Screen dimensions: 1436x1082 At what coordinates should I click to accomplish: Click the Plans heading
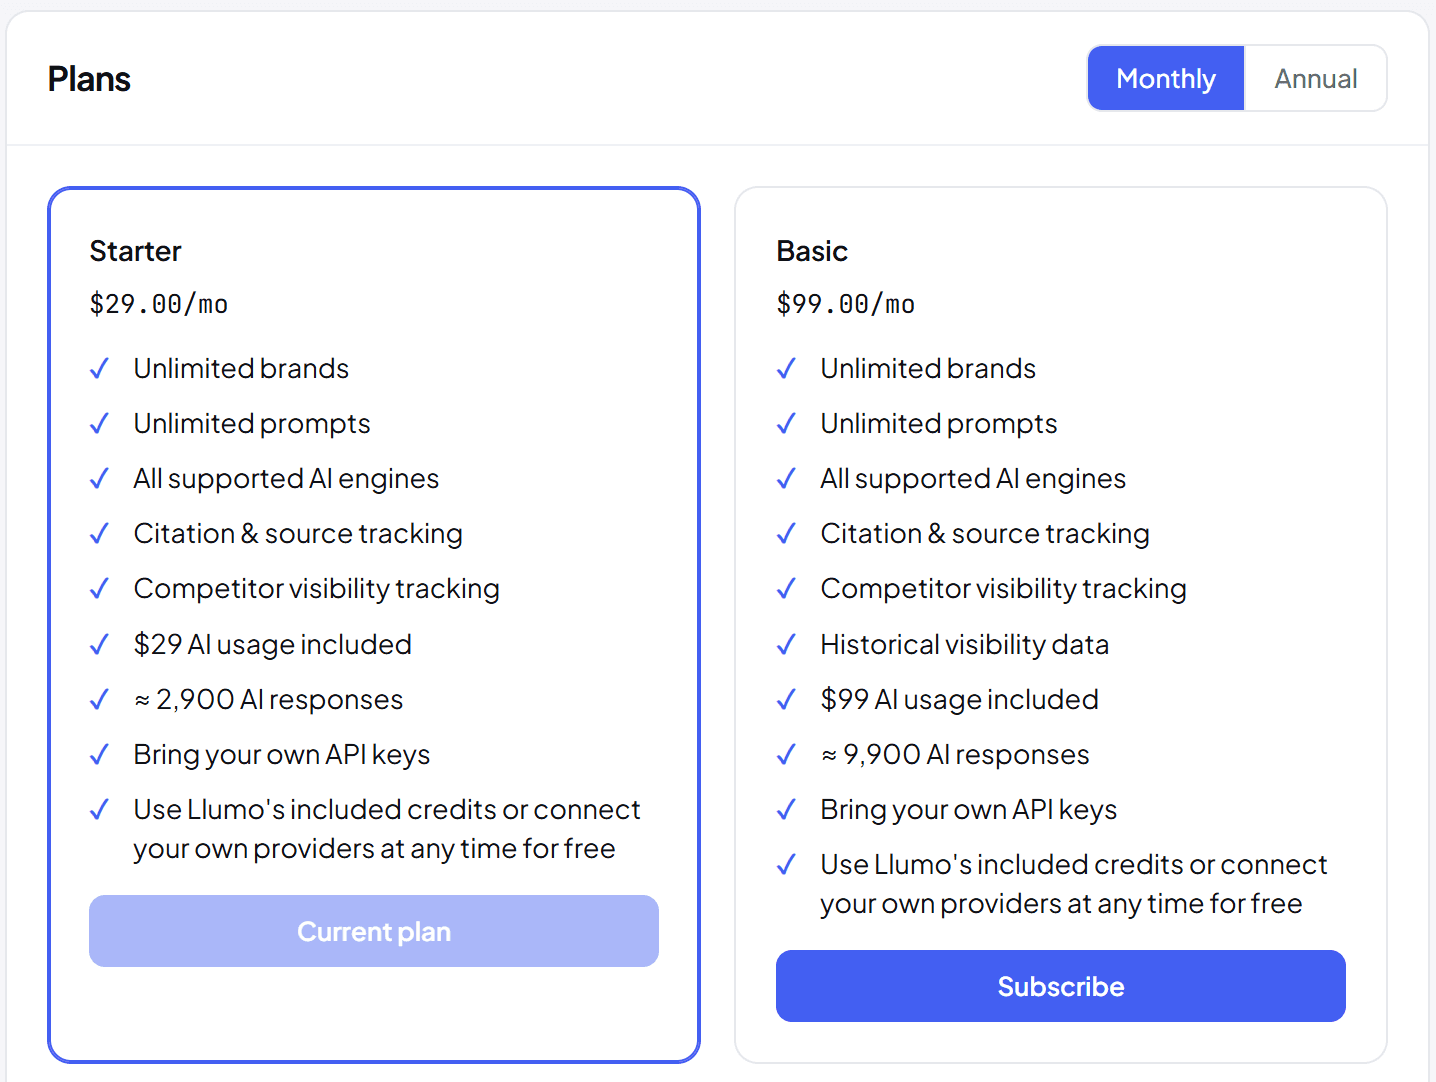click(x=89, y=79)
